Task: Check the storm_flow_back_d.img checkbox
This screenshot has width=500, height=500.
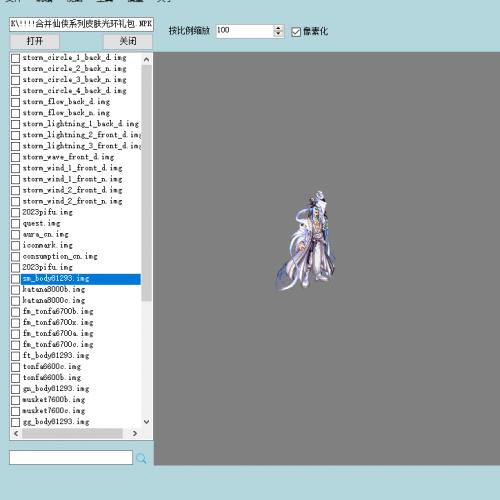Action: (x=16, y=102)
